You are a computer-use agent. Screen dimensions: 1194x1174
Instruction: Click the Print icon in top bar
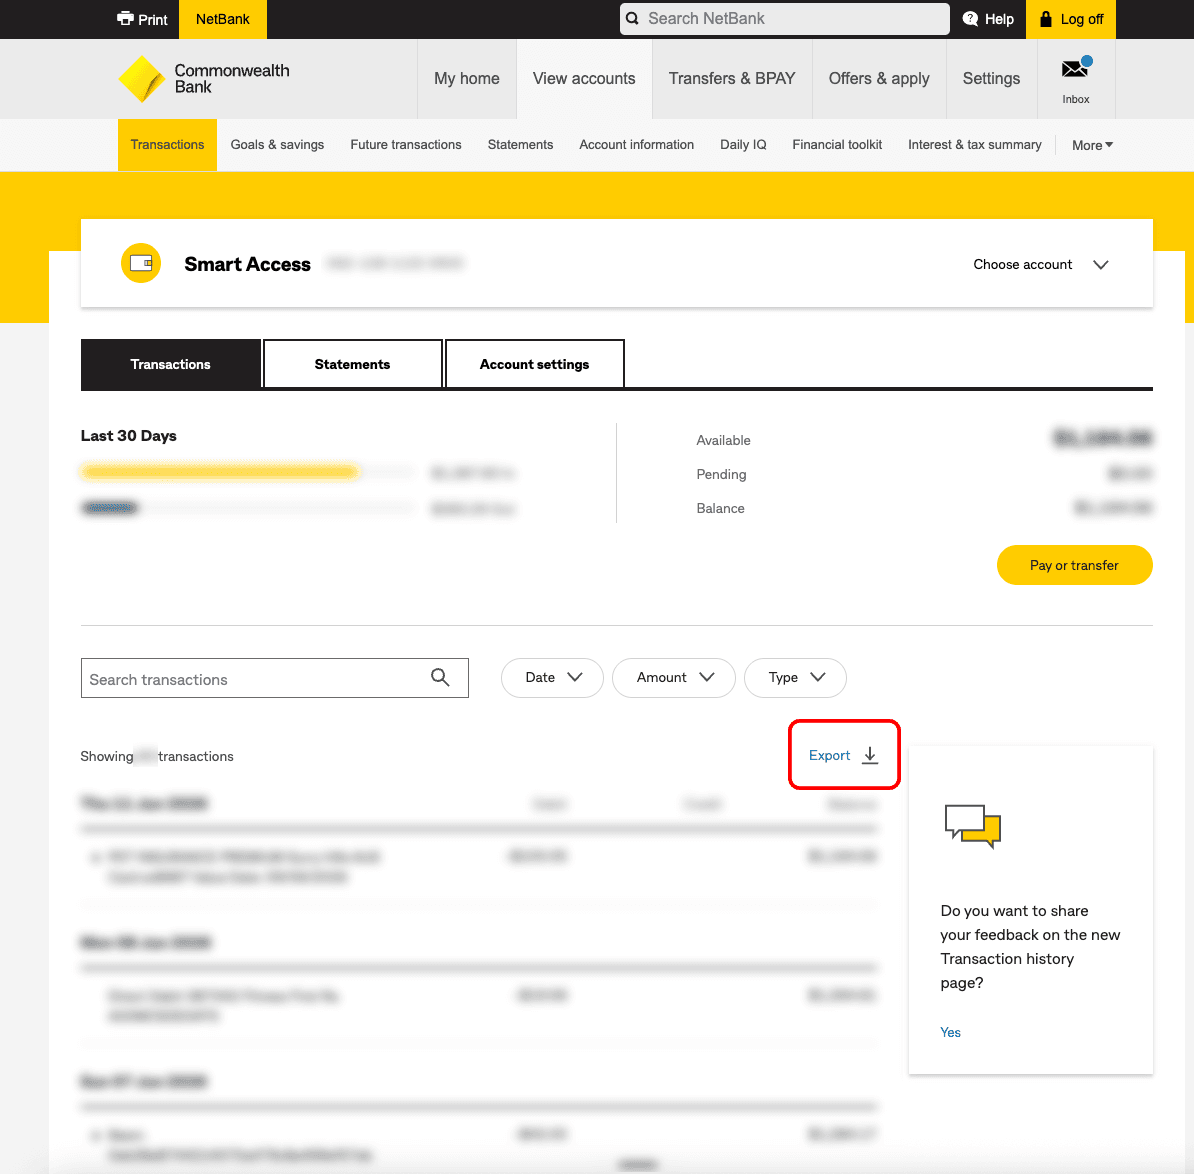(x=126, y=18)
